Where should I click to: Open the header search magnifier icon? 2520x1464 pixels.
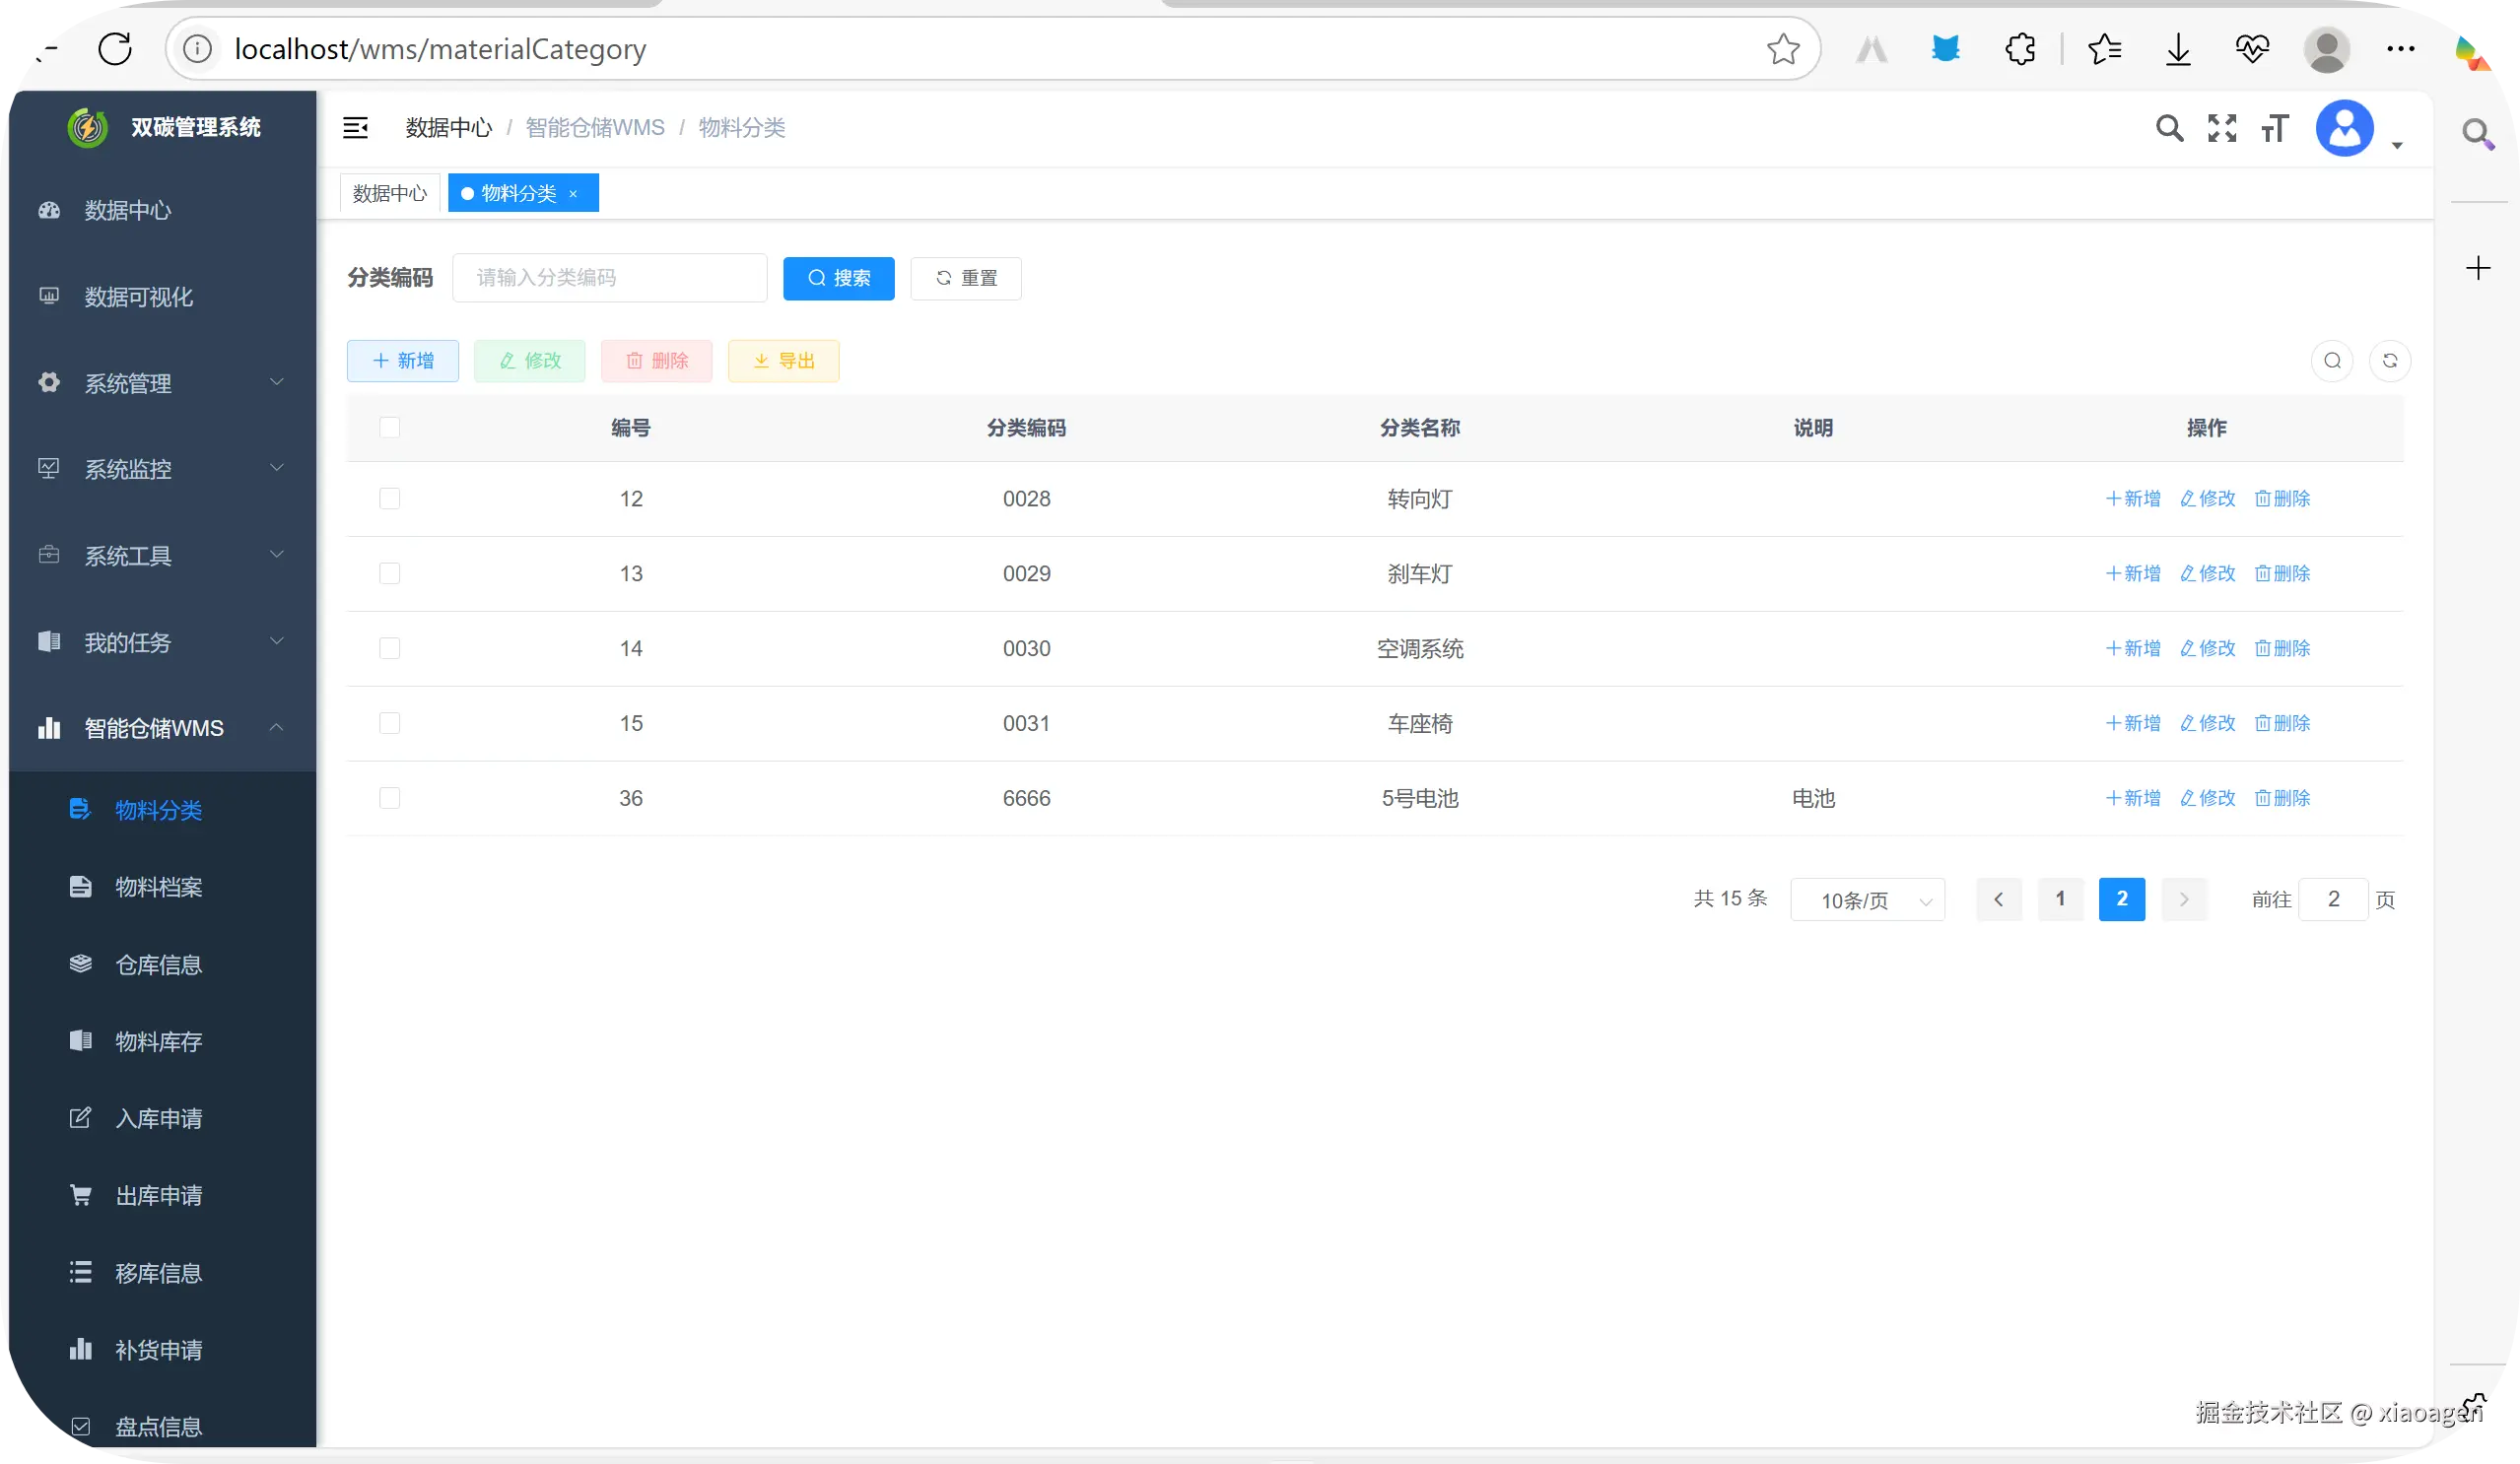click(2168, 128)
